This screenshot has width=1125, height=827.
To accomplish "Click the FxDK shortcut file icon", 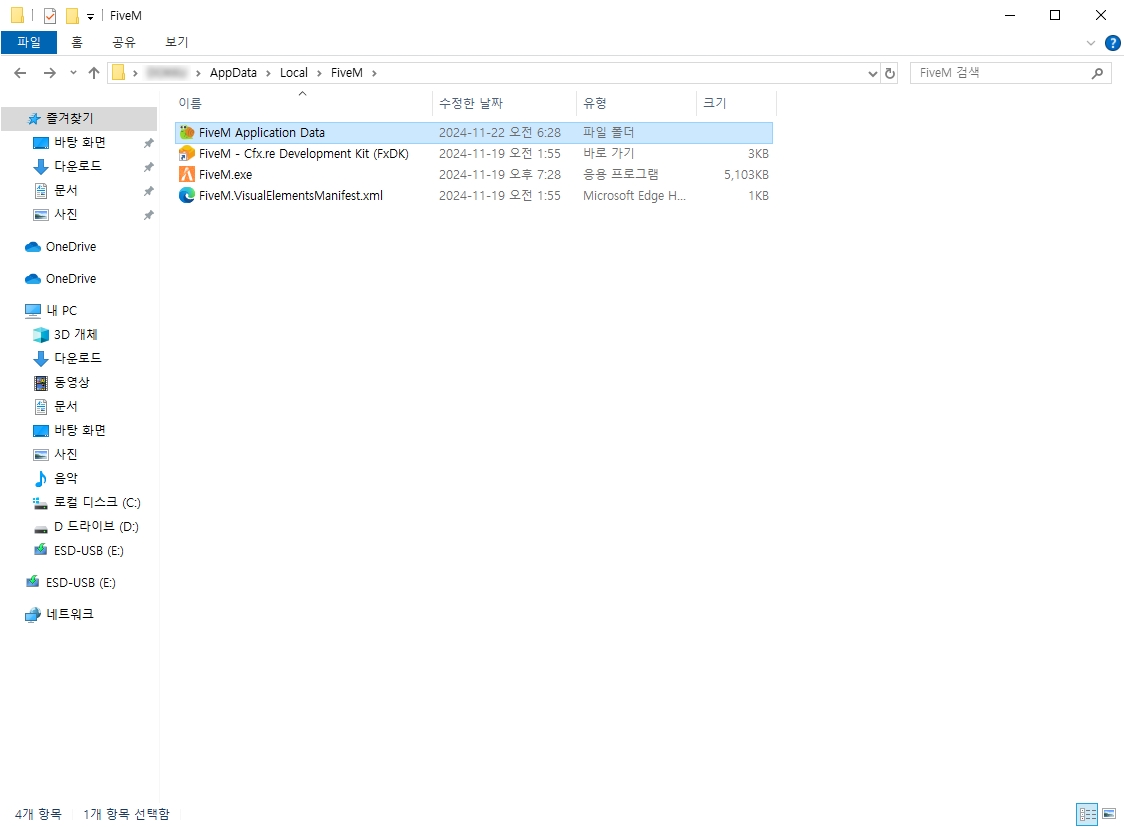I will [x=186, y=154].
